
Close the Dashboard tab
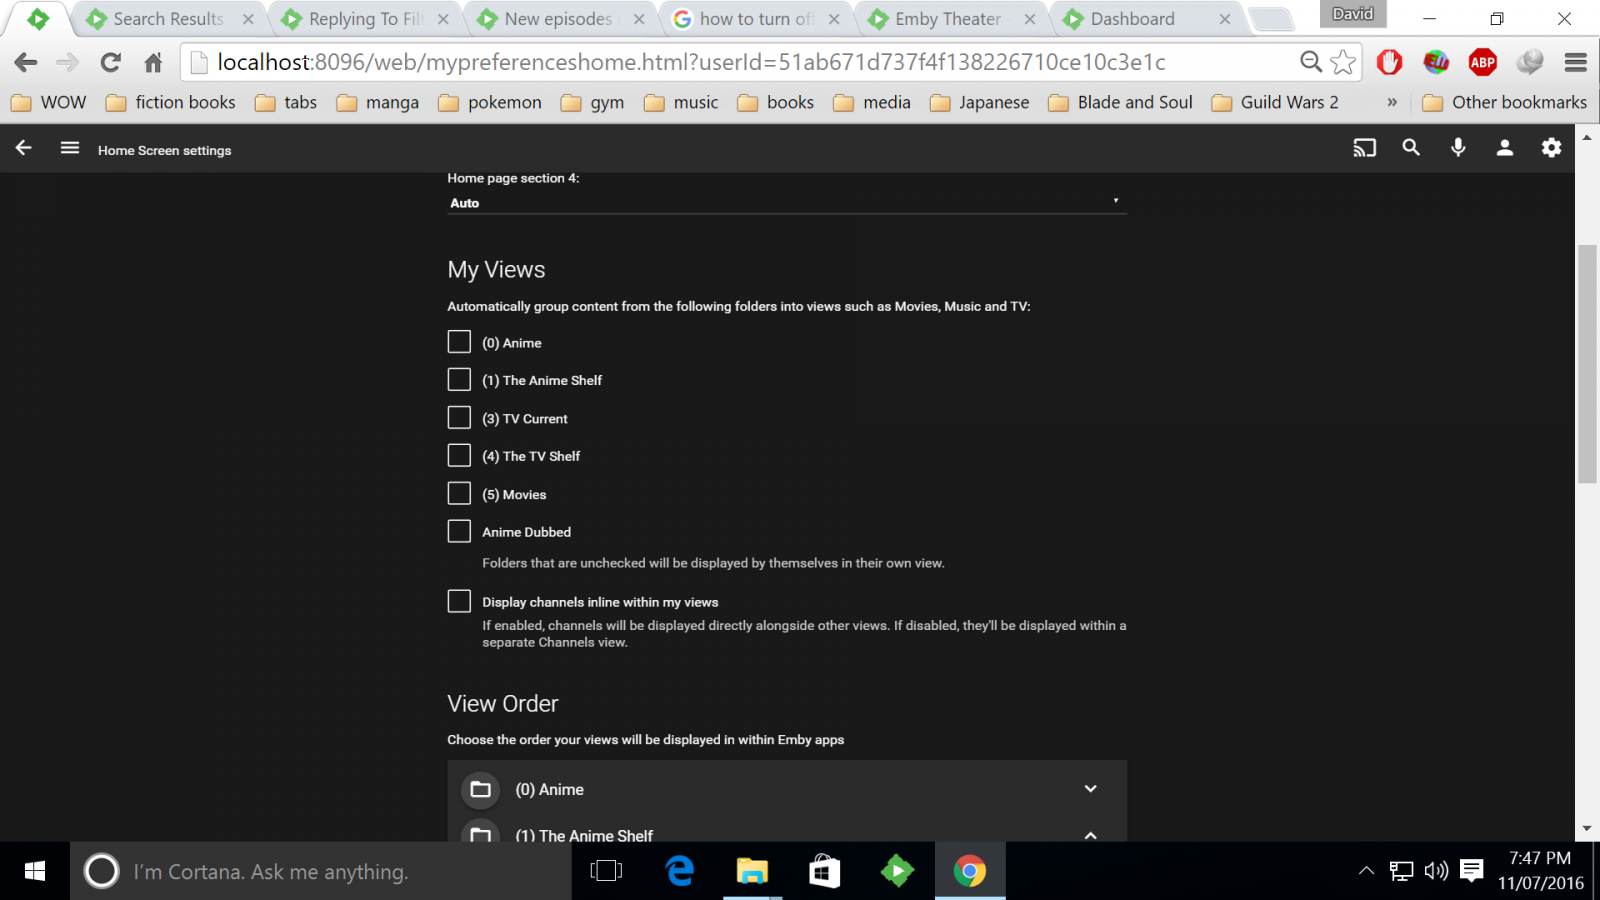click(1225, 19)
